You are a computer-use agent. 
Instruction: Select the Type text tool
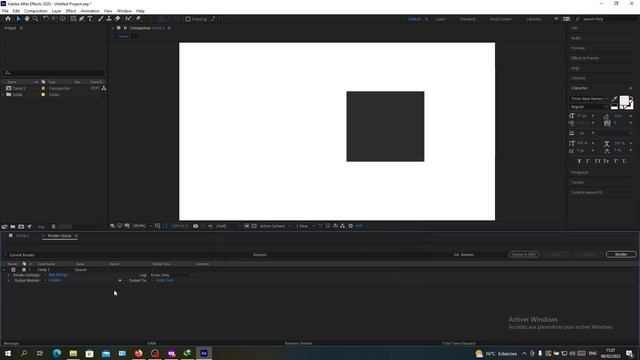tap(90, 19)
